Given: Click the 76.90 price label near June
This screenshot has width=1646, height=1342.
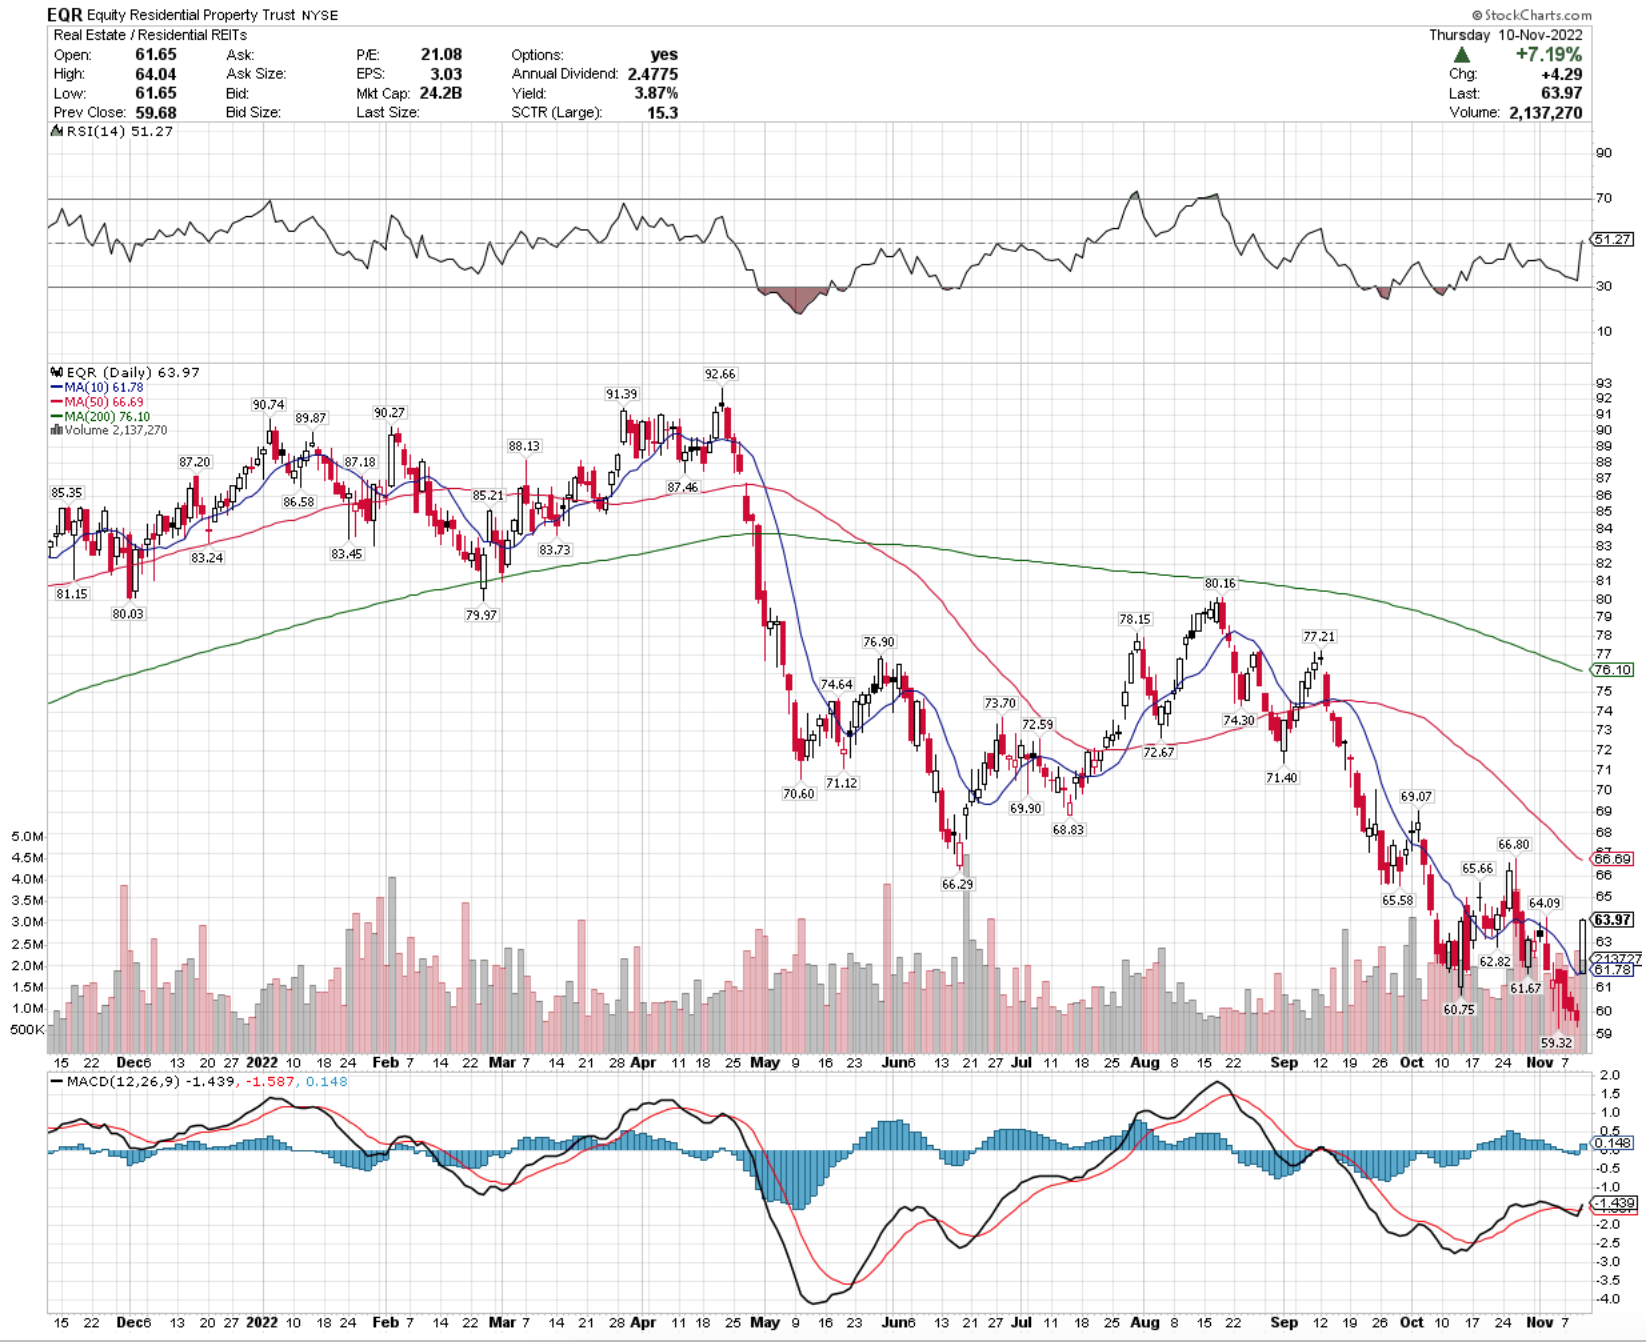Looking at the screenshot, I should coord(879,642).
